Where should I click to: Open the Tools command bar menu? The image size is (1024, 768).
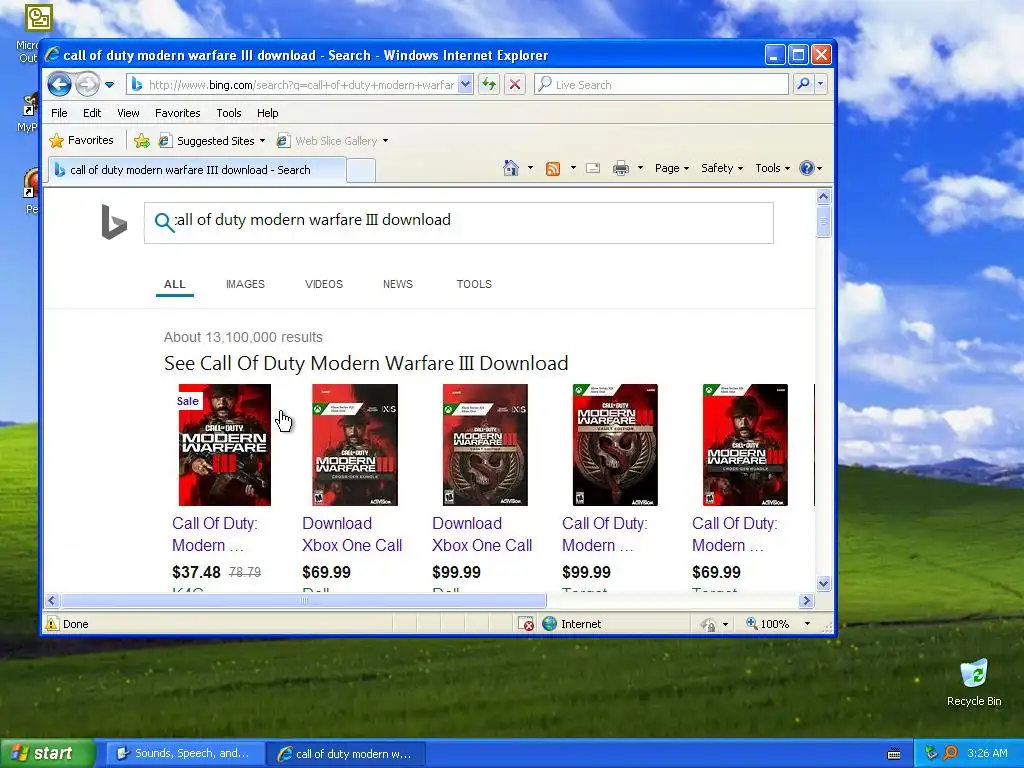click(x=773, y=168)
